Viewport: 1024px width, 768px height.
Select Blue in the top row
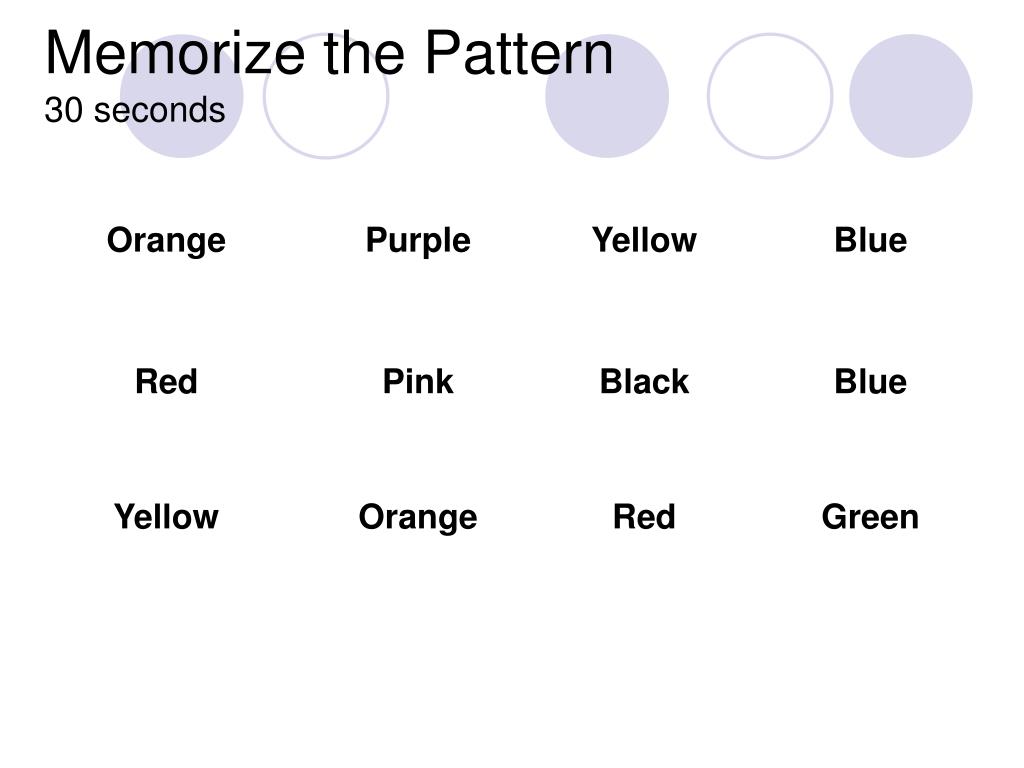pos(871,240)
